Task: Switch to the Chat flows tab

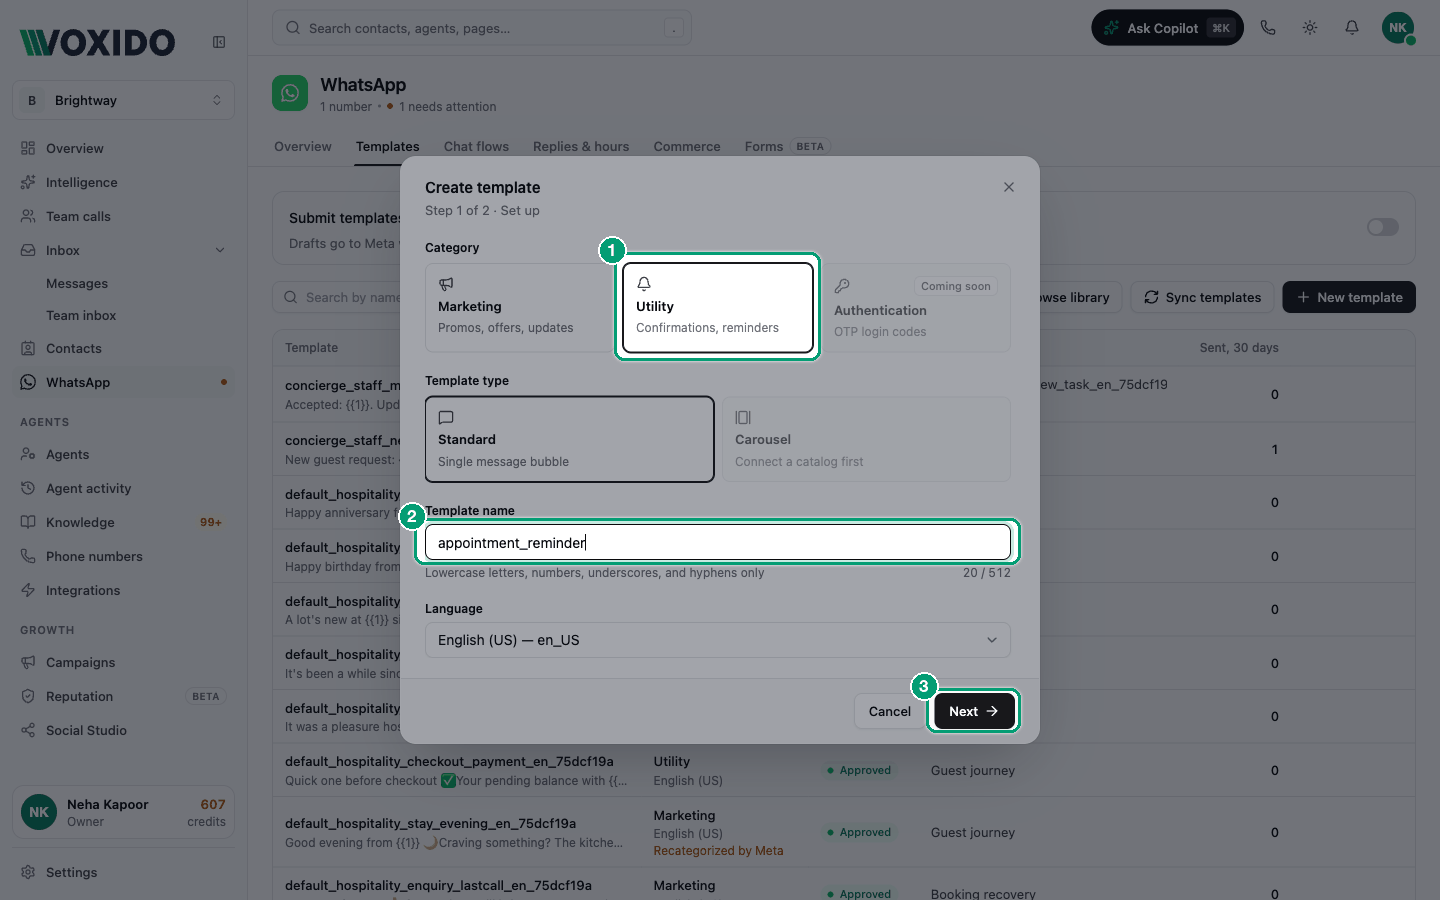Action: click(x=476, y=146)
